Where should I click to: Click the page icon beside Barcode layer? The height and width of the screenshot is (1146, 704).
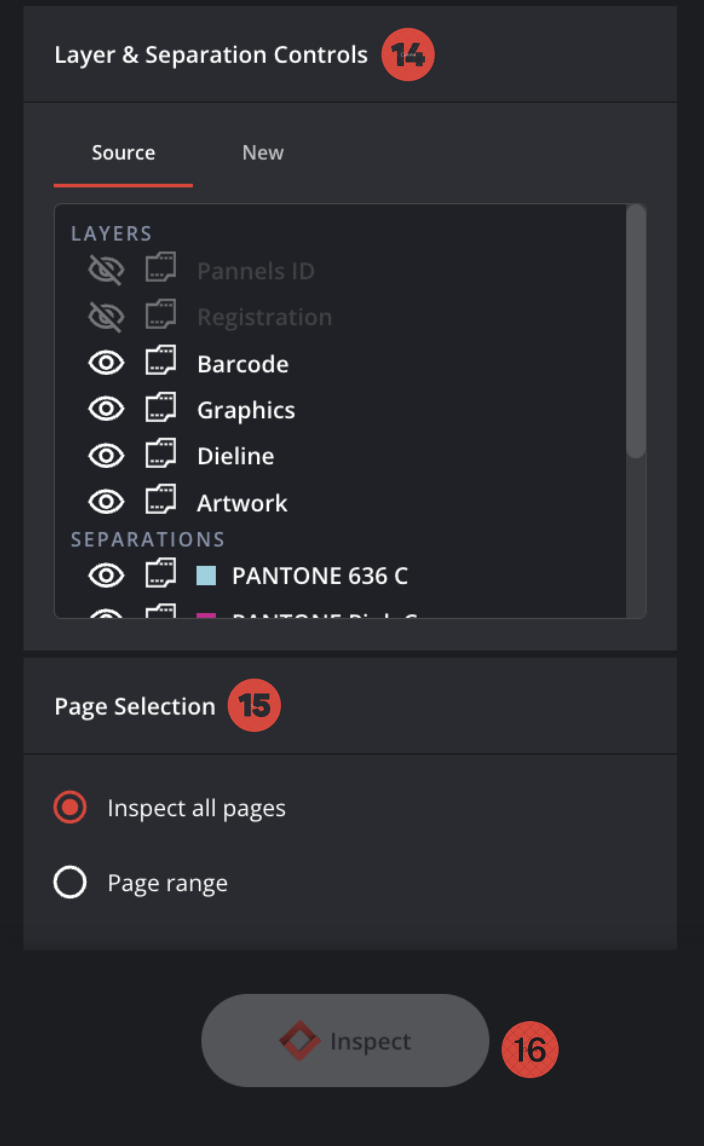pyautogui.click(x=160, y=363)
